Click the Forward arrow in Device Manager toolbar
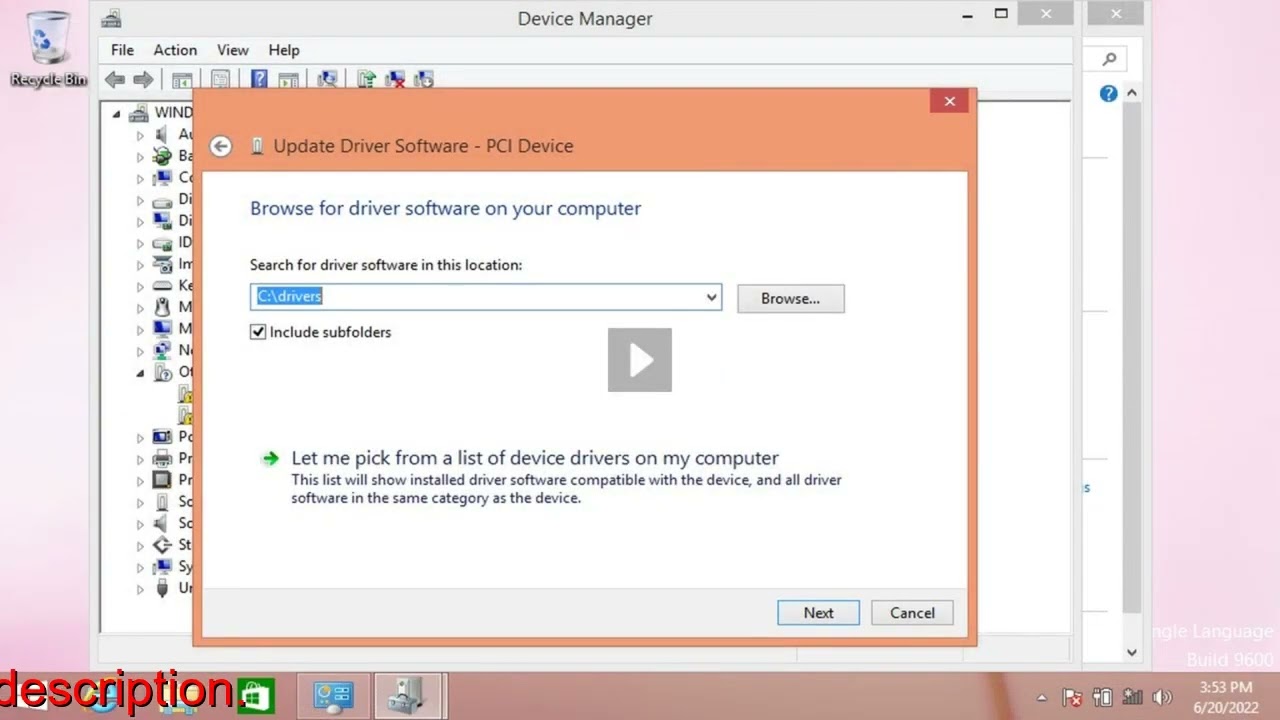Viewport: 1280px width, 720px height. pyautogui.click(x=143, y=80)
